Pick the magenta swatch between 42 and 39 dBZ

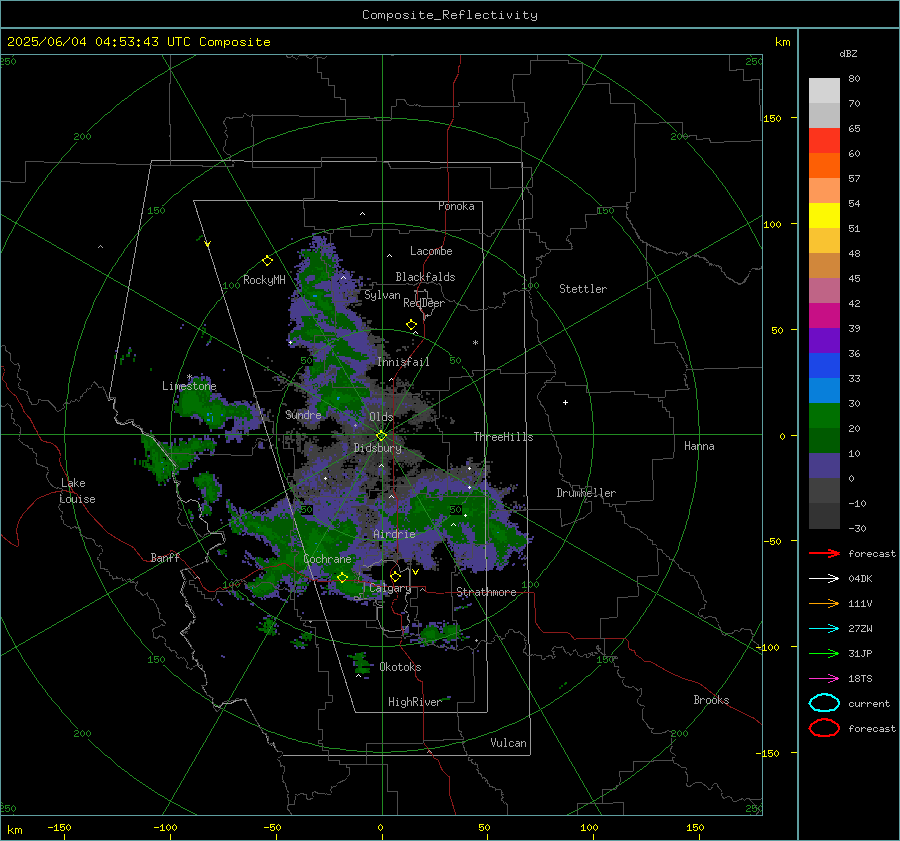click(824, 315)
